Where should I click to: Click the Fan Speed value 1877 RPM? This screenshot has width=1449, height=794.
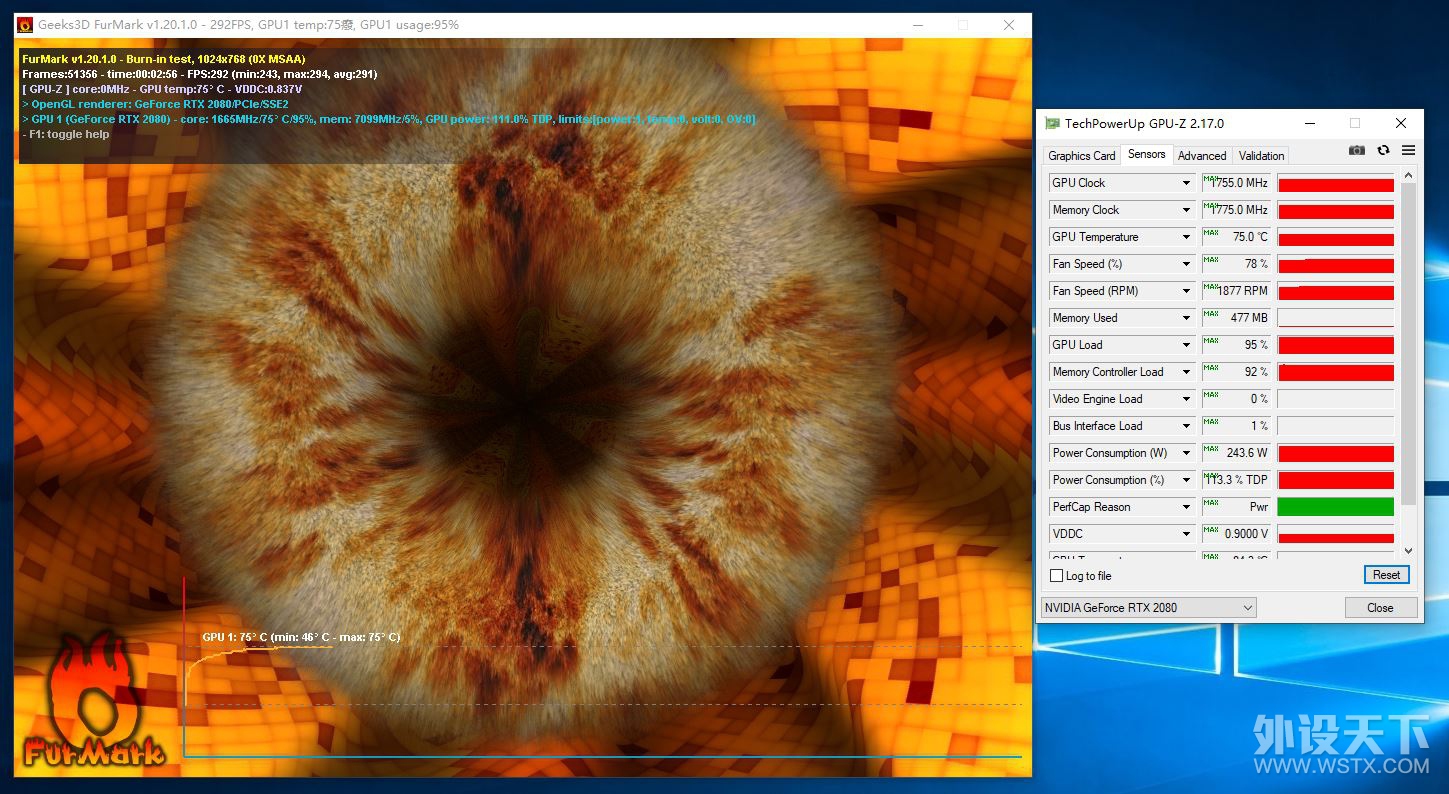(x=1236, y=291)
